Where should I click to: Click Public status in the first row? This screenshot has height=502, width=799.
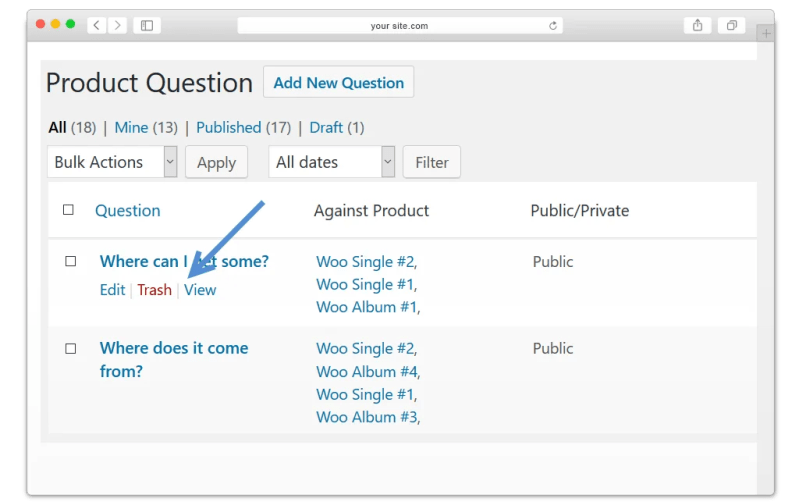[x=552, y=262]
